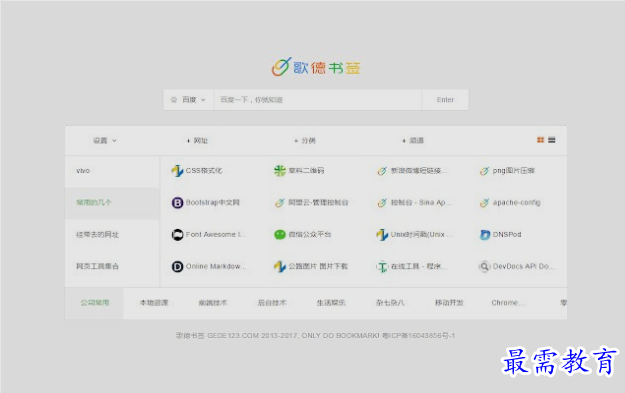Click the add 网址 button

(x=197, y=140)
